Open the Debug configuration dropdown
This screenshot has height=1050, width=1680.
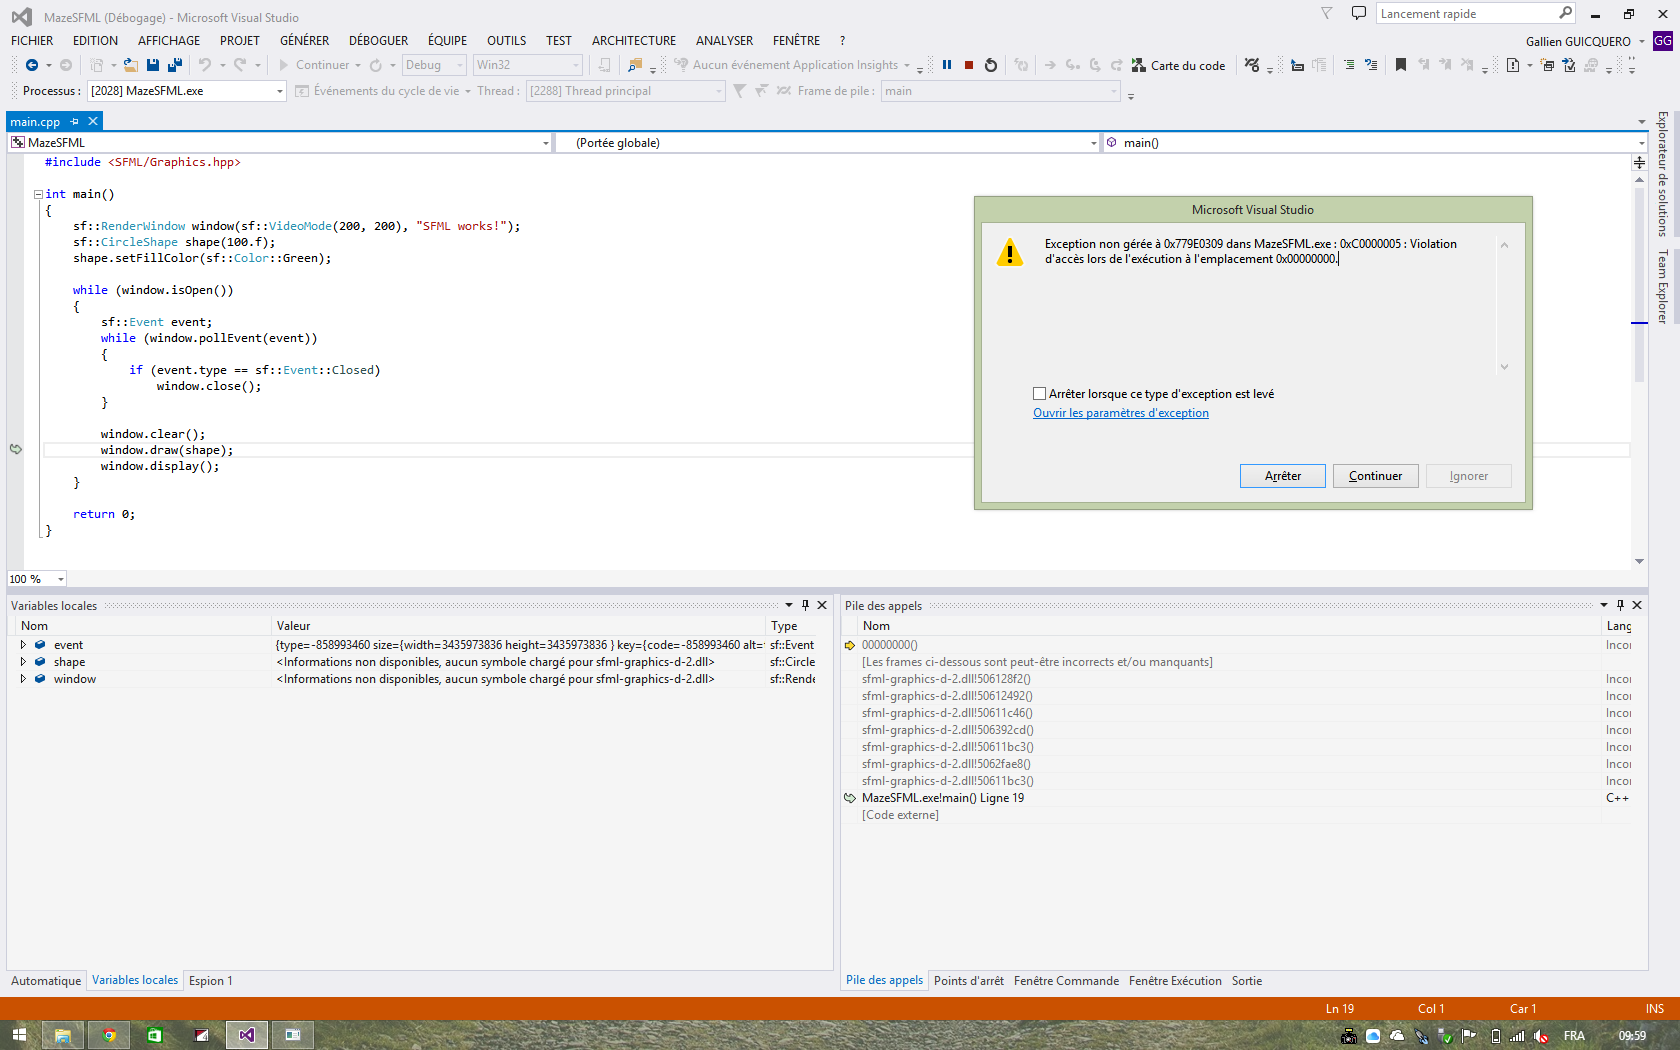[462, 64]
